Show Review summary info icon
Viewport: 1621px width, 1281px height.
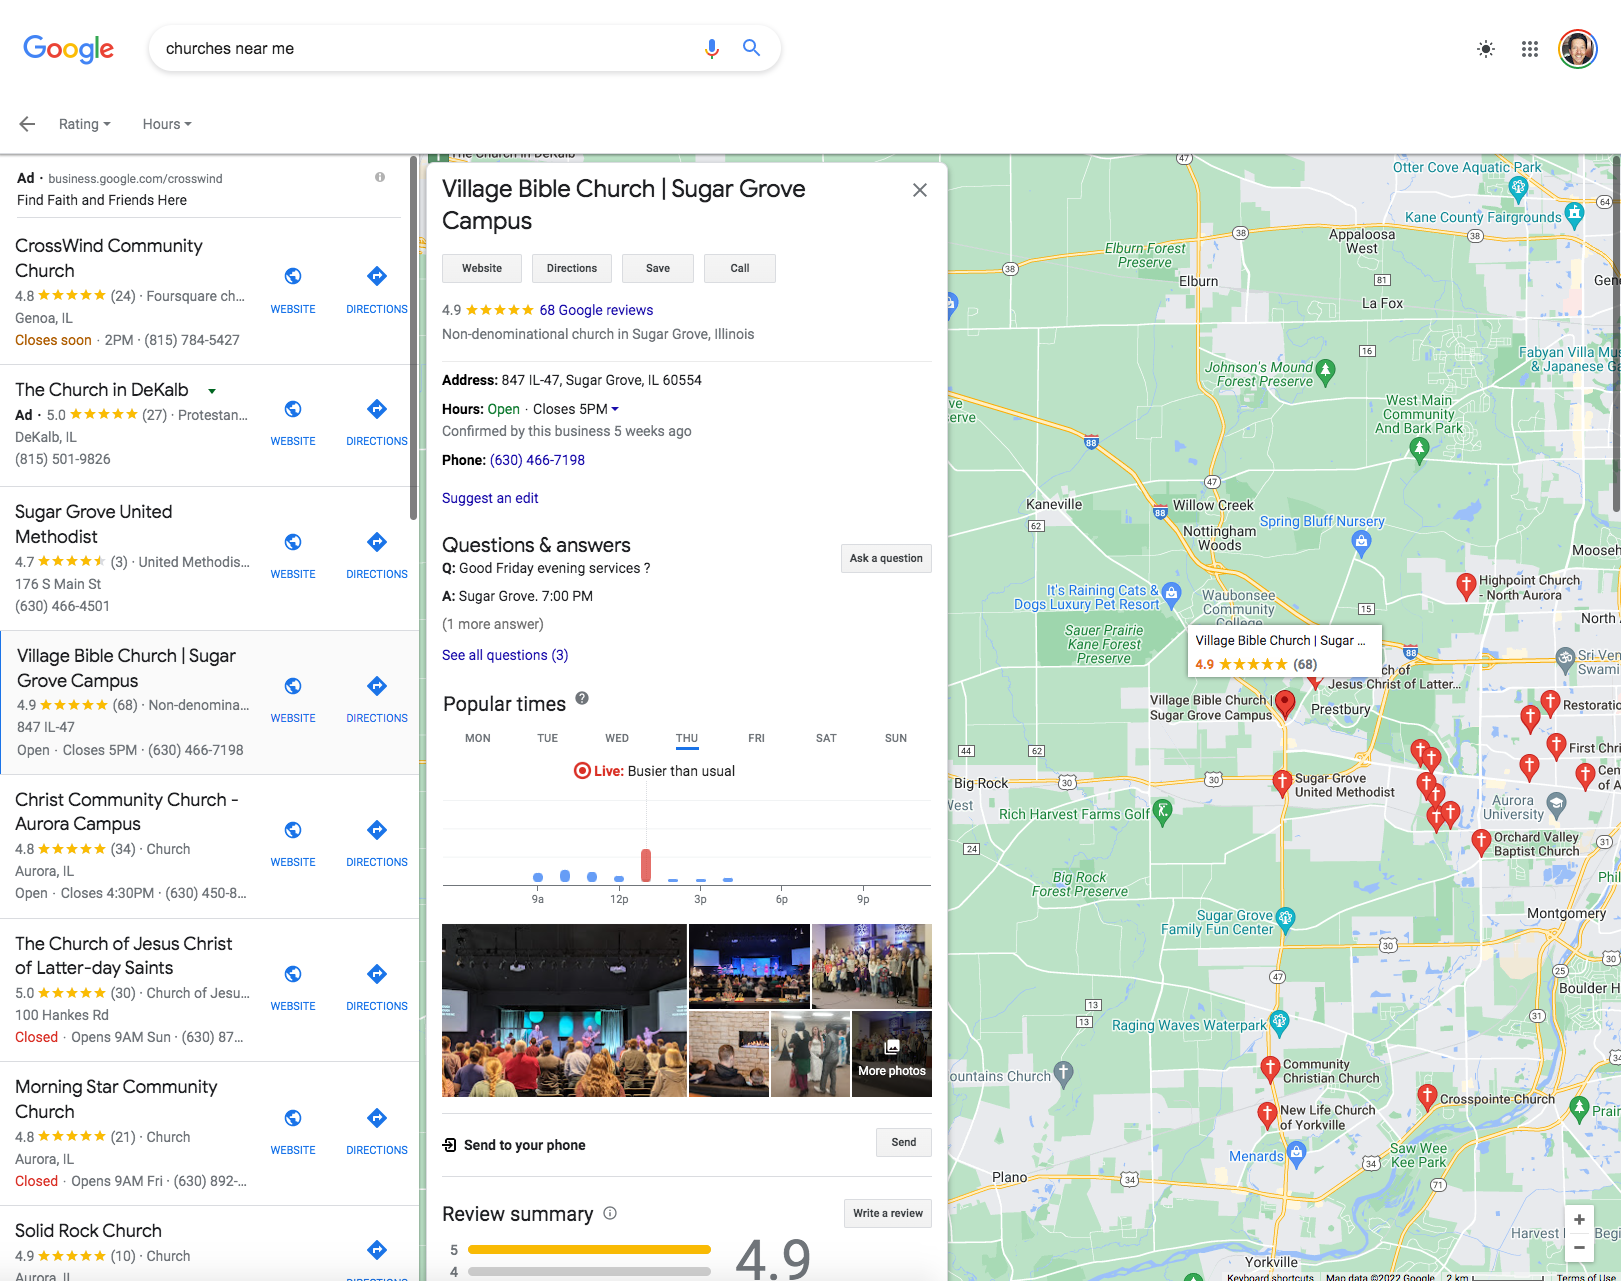click(x=610, y=1213)
